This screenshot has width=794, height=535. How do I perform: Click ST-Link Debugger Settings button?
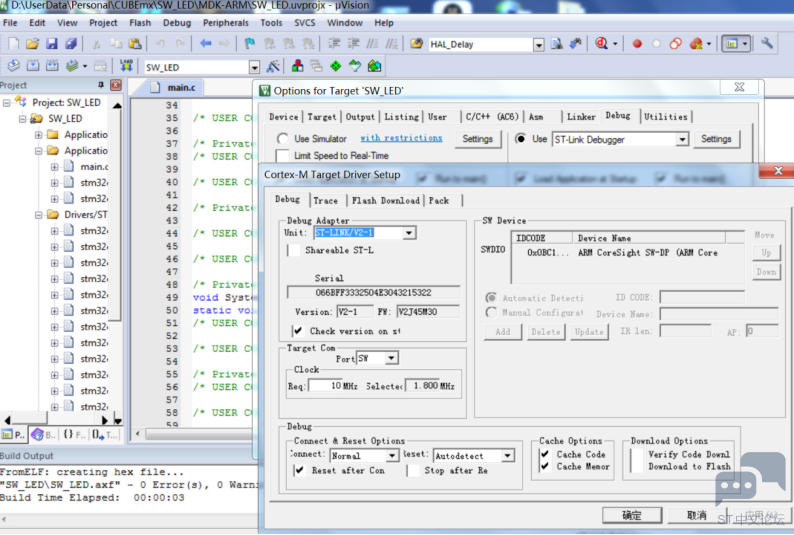[716, 139]
